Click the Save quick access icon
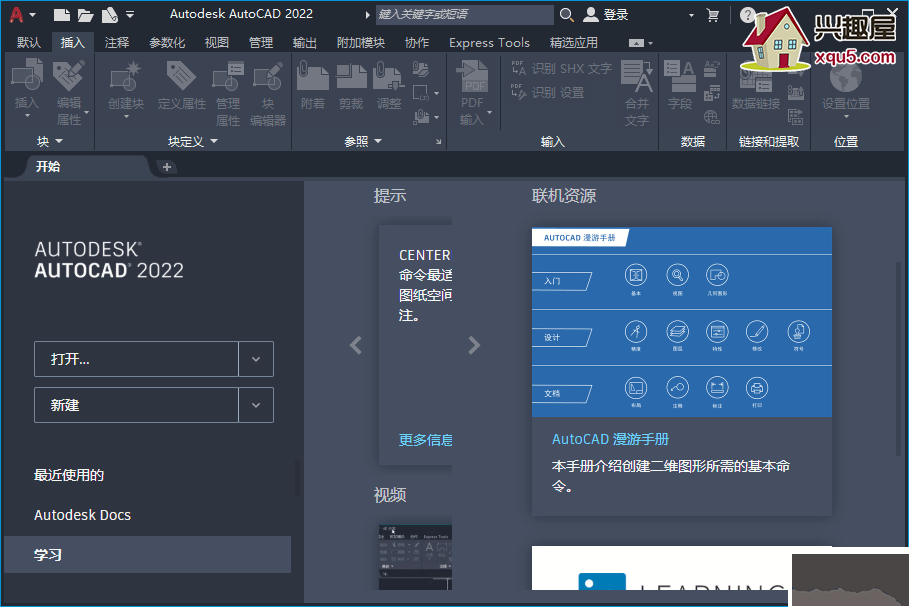Image resolution: width=909 pixels, height=607 pixels. (x=109, y=14)
